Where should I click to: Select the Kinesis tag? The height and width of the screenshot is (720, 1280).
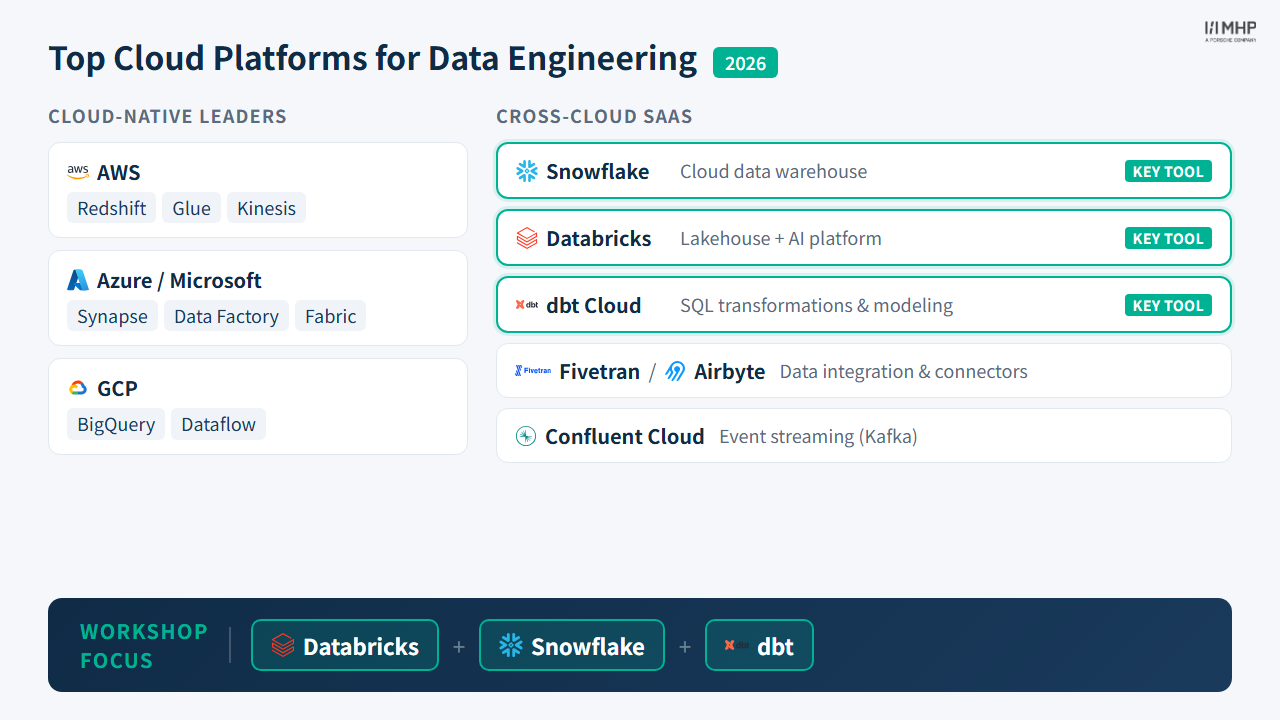click(266, 208)
